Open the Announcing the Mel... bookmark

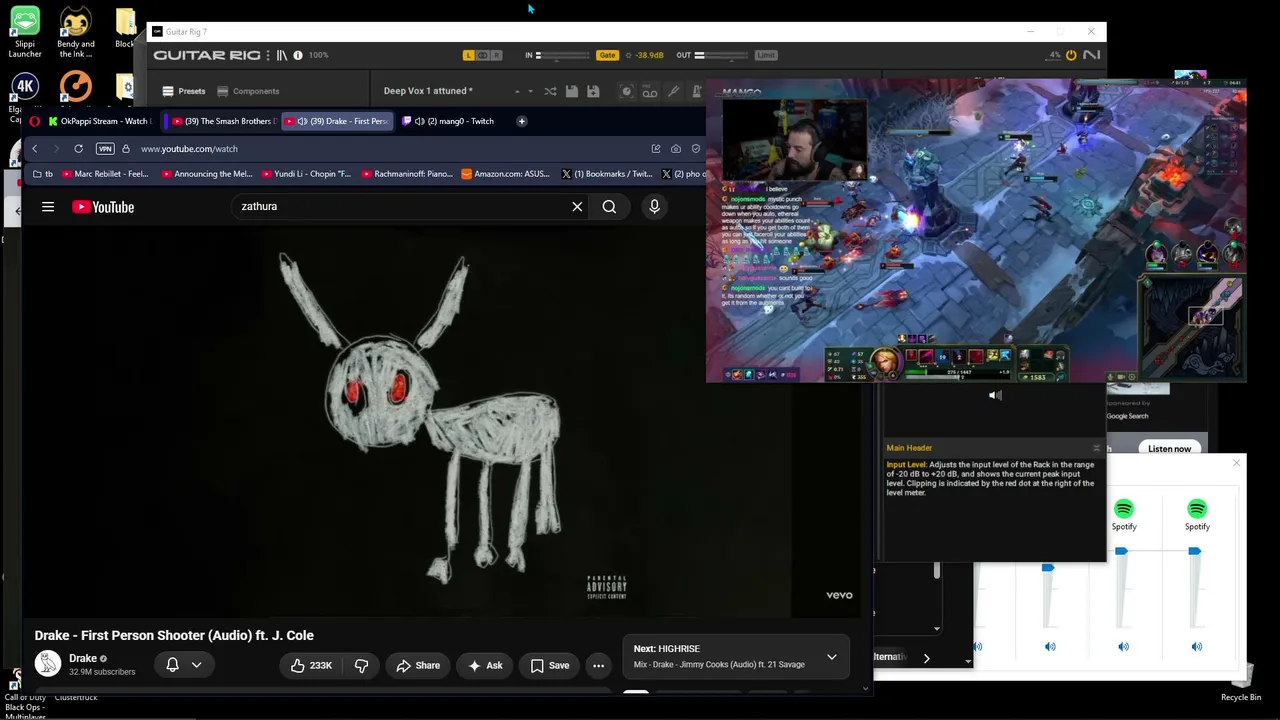coord(207,174)
